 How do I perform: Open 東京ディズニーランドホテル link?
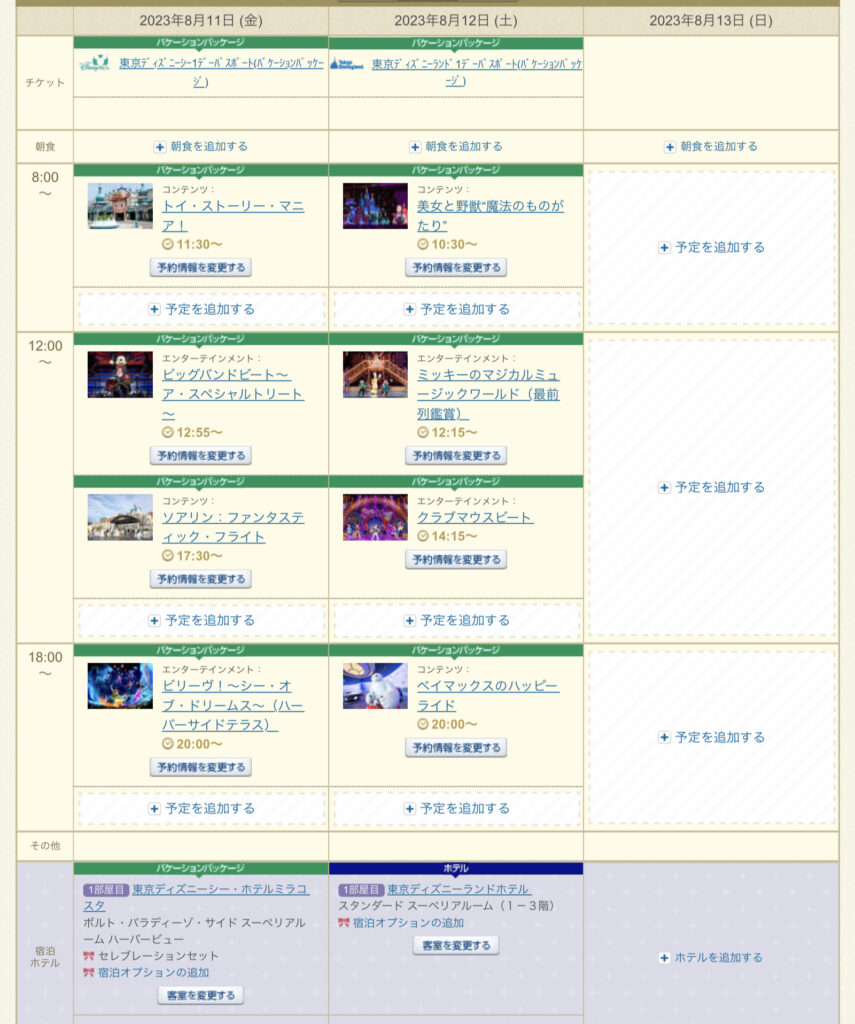pyautogui.click(x=459, y=889)
